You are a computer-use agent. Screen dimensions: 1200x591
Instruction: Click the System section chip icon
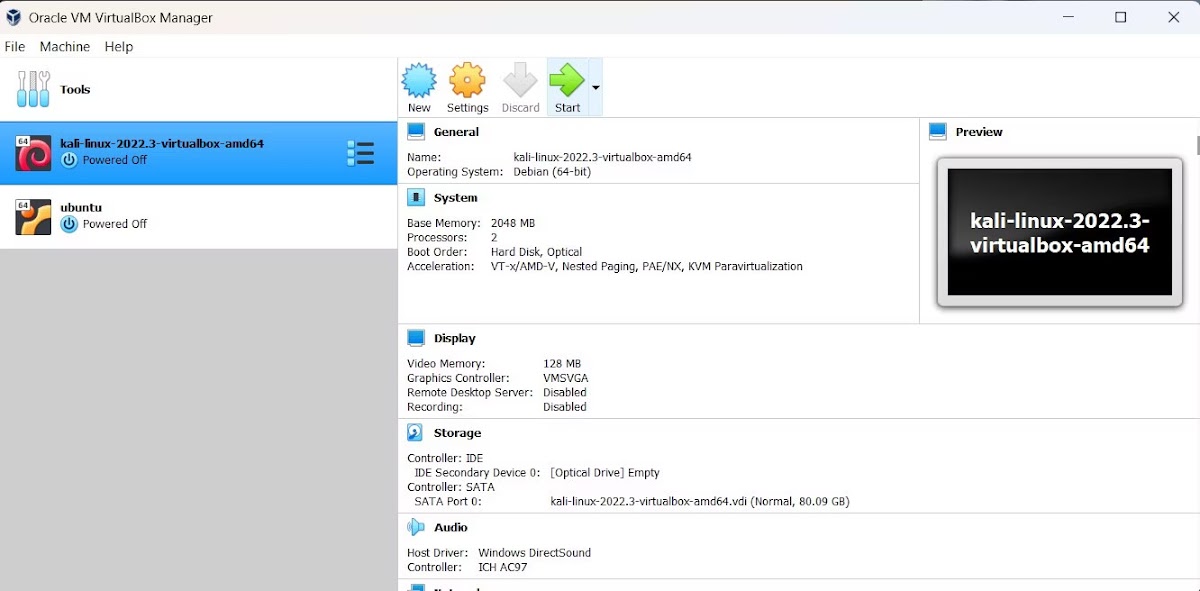(x=416, y=197)
